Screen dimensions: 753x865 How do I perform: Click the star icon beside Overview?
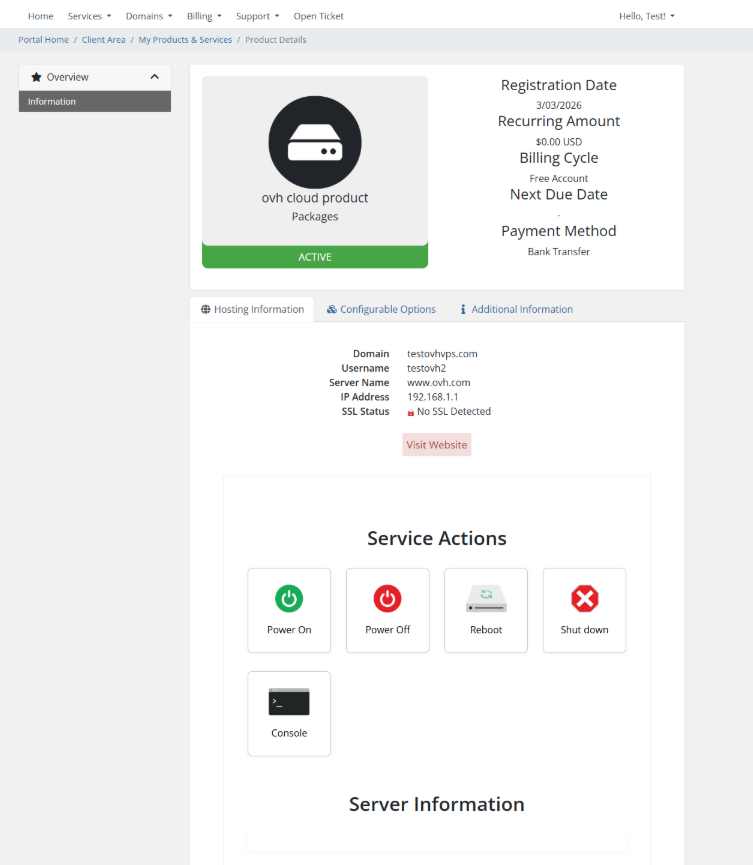tap(37, 77)
